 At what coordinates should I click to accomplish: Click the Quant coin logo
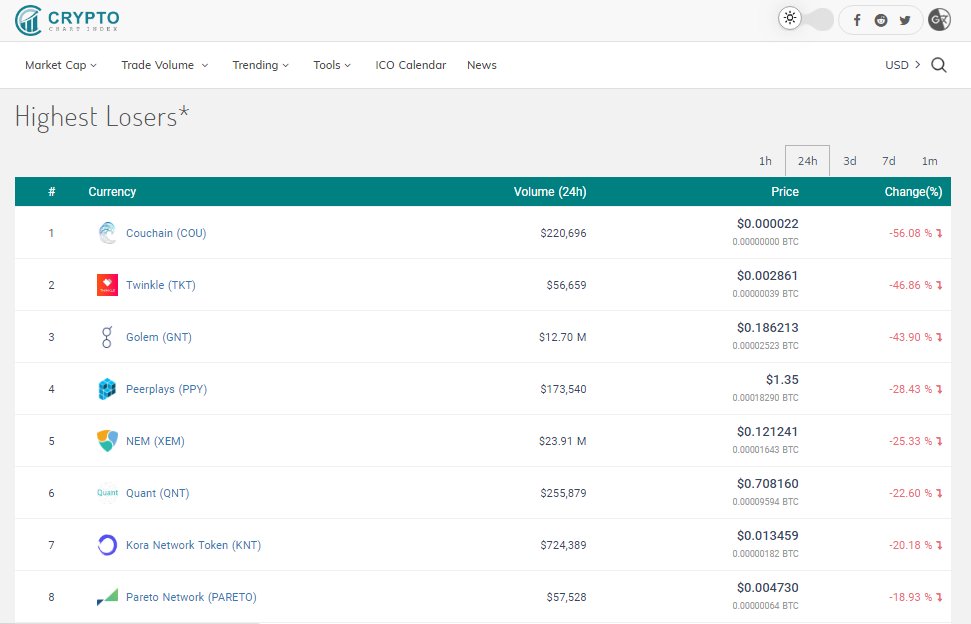click(x=107, y=493)
